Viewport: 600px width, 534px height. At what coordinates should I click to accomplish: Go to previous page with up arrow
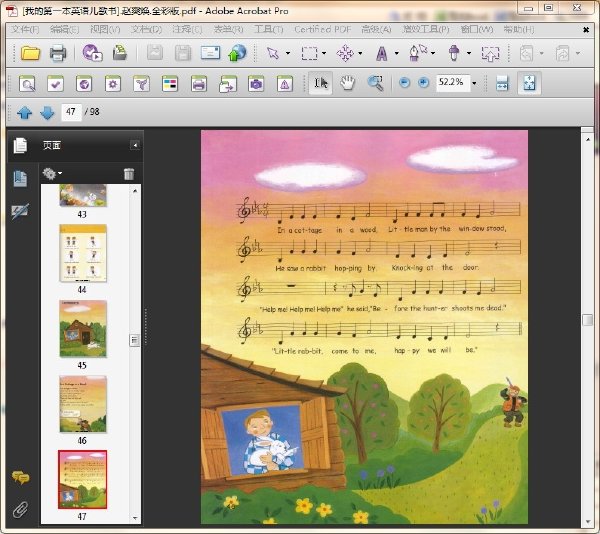[24, 112]
